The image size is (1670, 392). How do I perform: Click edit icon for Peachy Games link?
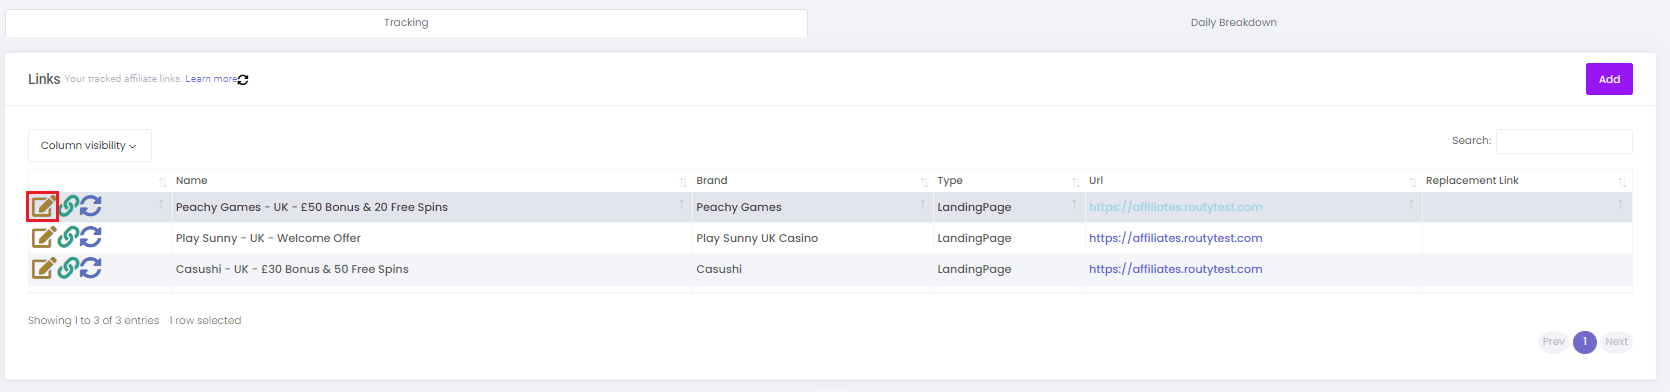(x=43, y=207)
